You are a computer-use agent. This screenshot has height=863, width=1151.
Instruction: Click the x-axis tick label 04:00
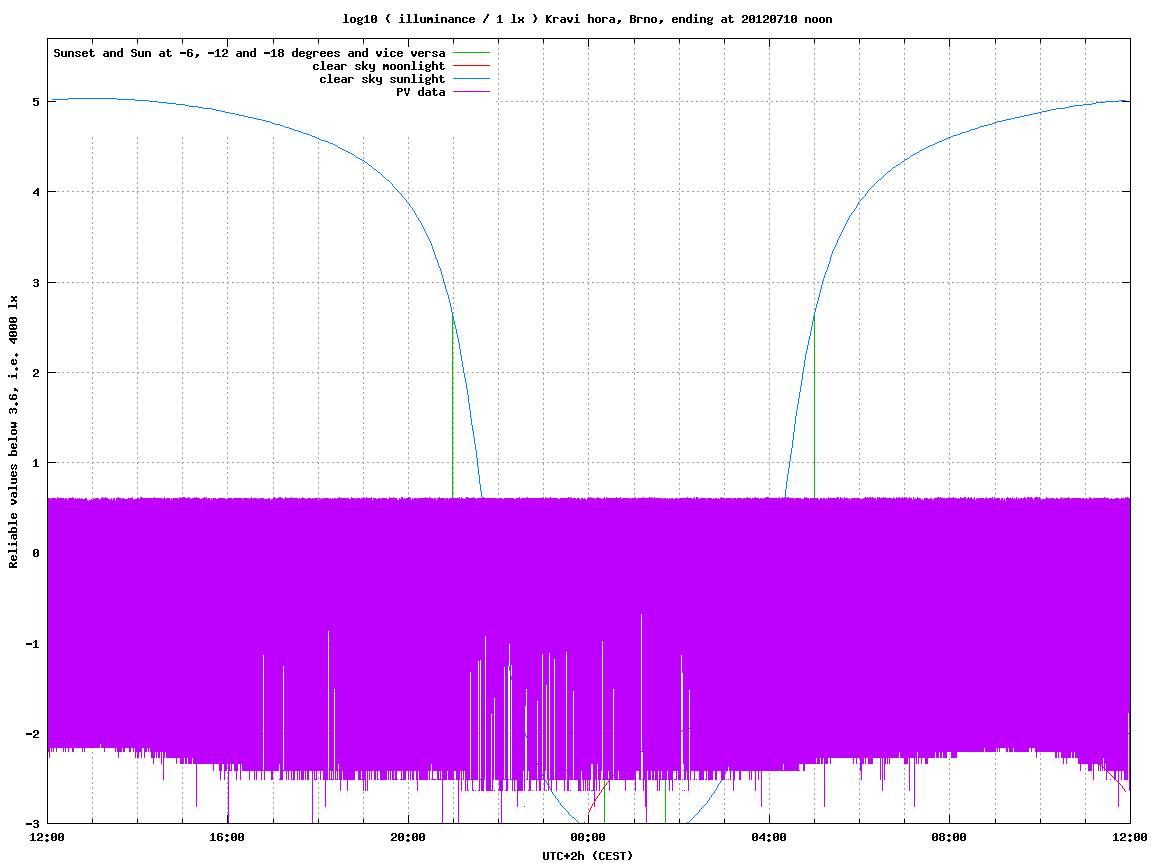tap(769, 837)
